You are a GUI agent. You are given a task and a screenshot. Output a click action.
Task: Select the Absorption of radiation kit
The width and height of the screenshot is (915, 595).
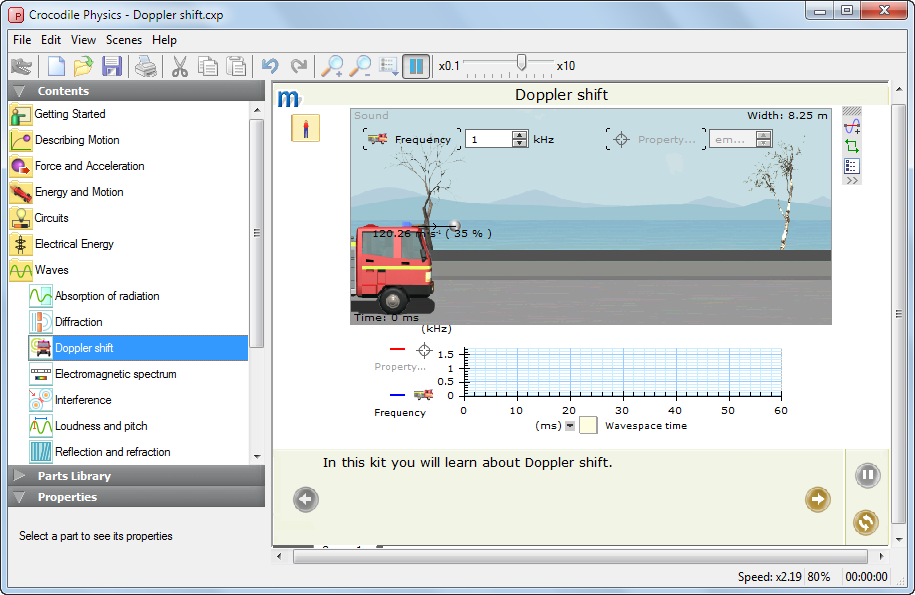point(107,296)
